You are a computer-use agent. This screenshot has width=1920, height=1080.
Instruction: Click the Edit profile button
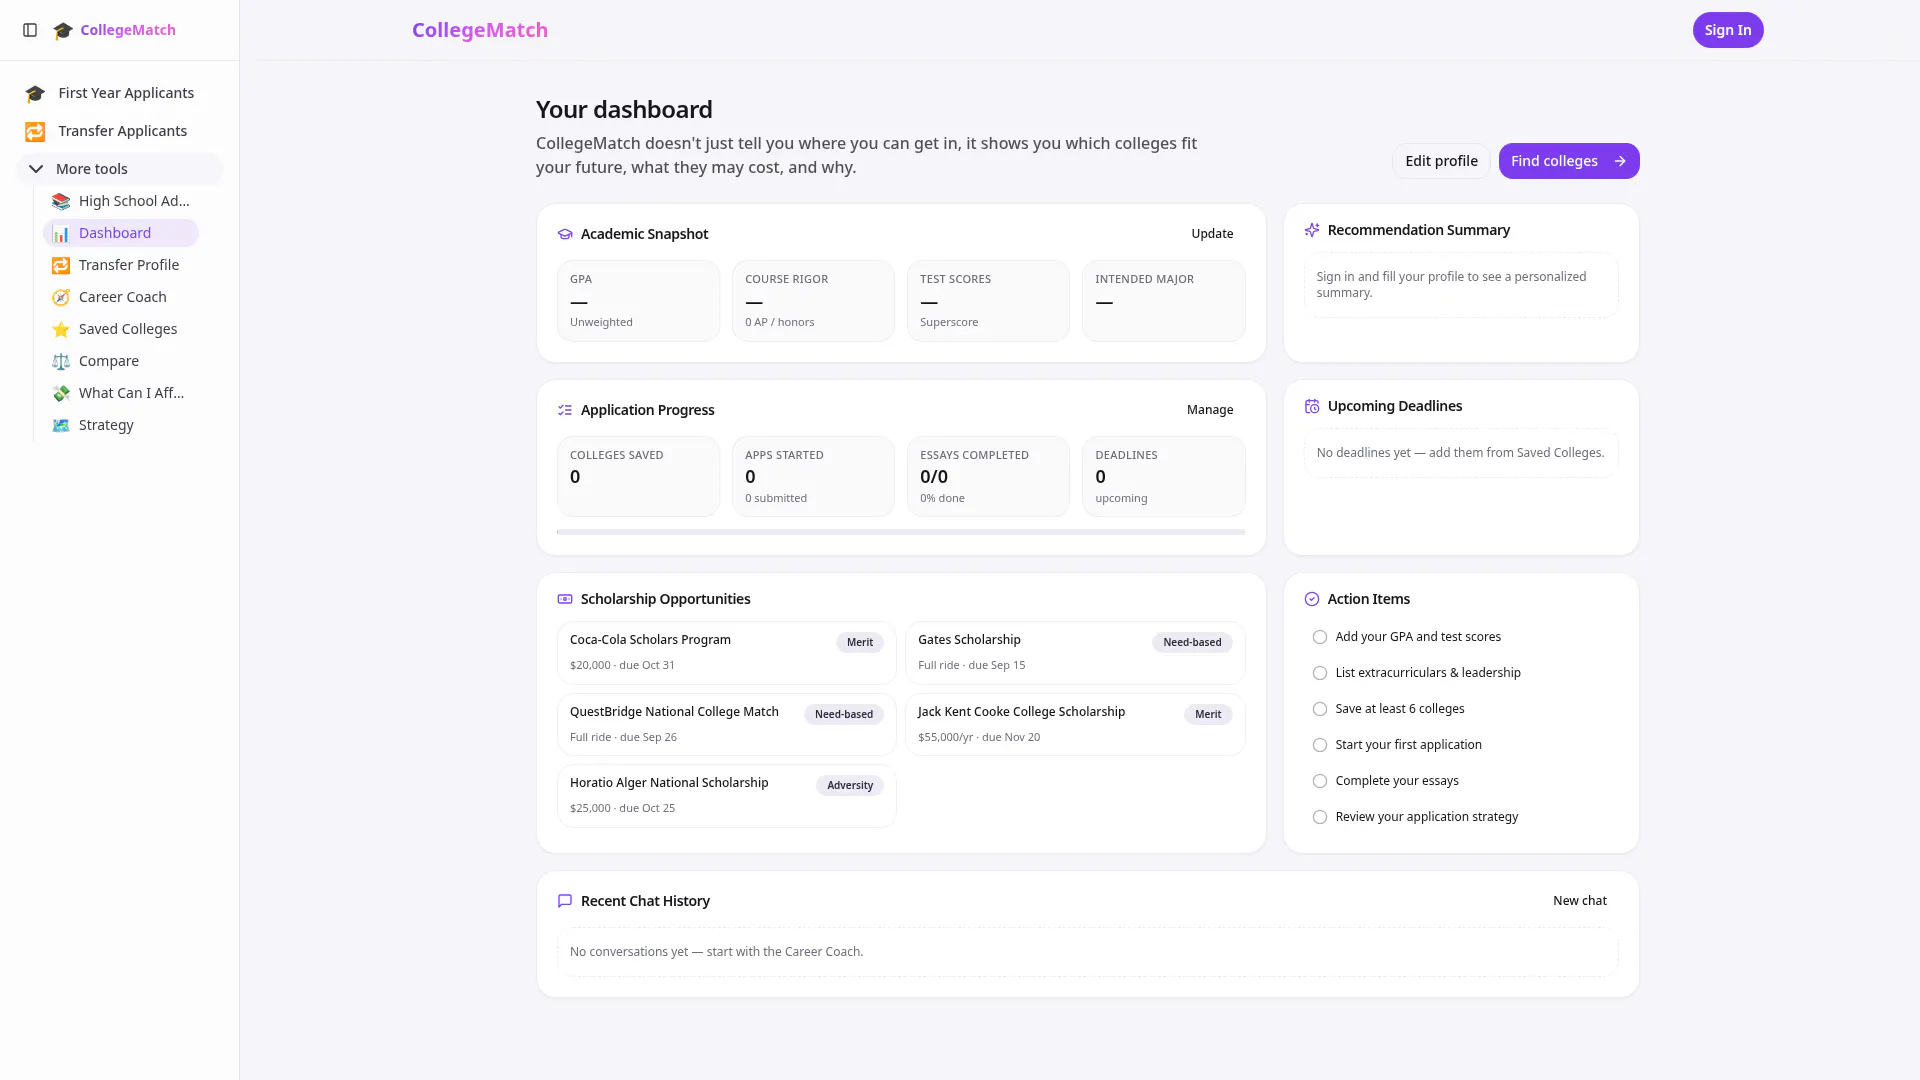(1441, 161)
